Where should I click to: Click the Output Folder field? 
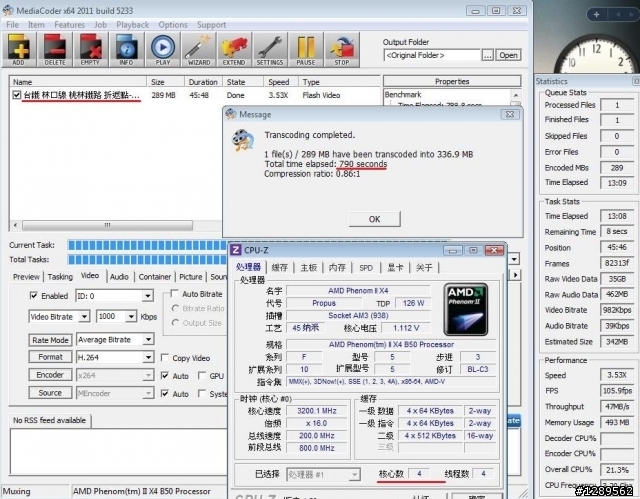click(432, 55)
